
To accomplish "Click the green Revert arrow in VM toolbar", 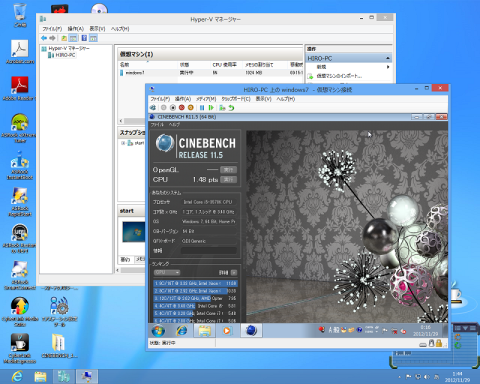I will tap(231, 108).
